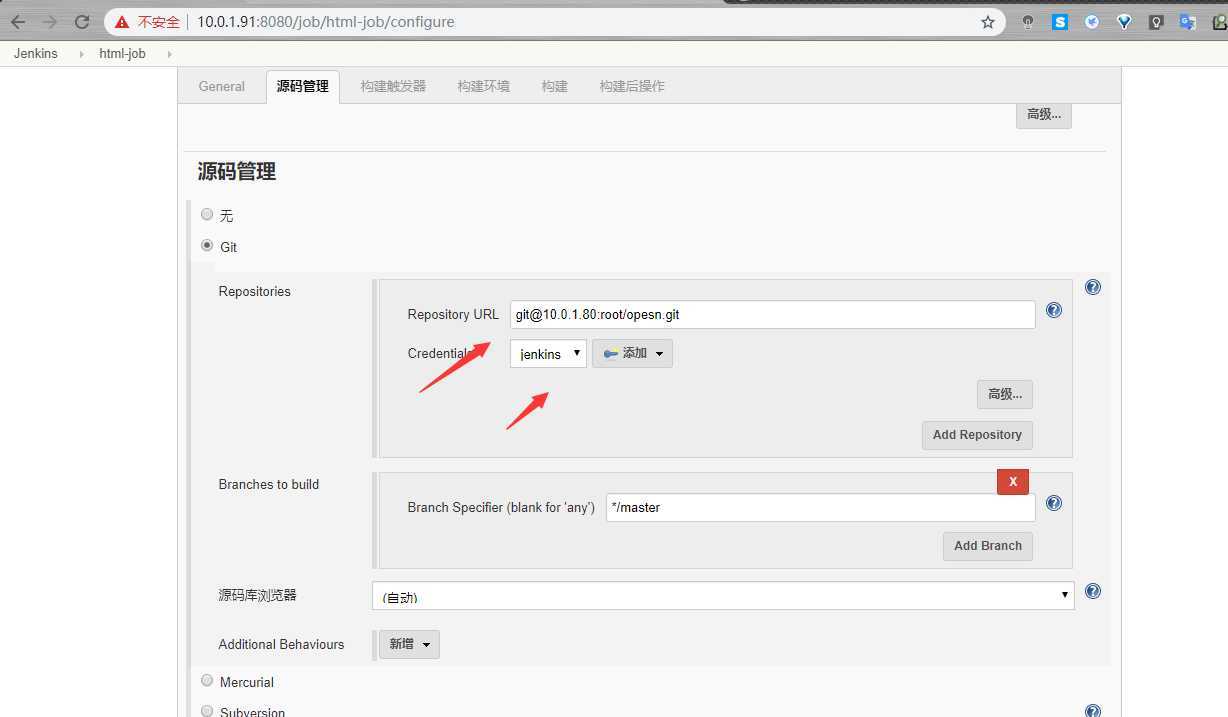Screen dimensions: 1228x717
Task: Switch to the 源码管理 tab
Action: pos(303,86)
